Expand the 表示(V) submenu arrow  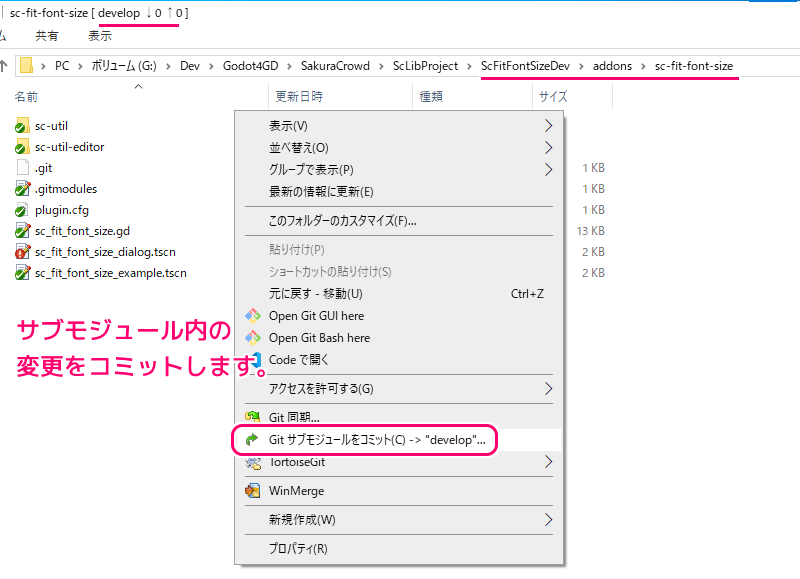click(x=548, y=126)
